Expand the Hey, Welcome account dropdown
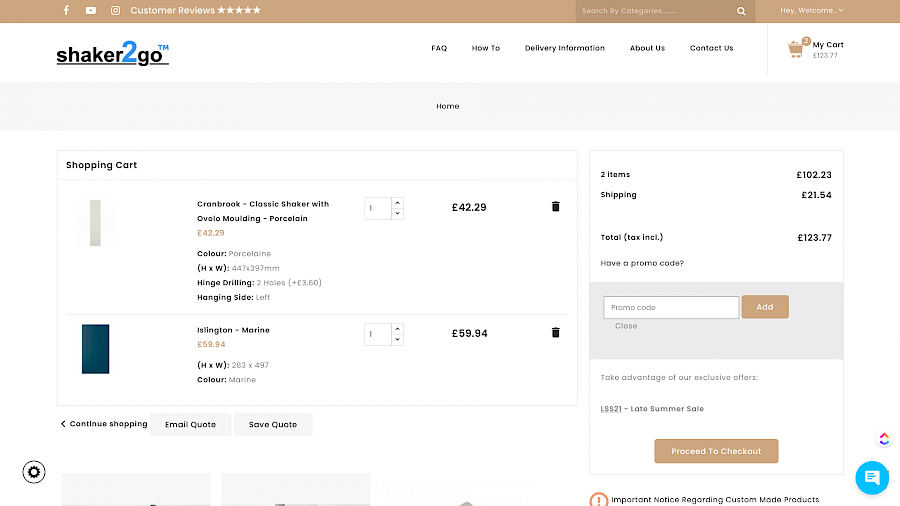 pyautogui.click(x=812, y=11)
